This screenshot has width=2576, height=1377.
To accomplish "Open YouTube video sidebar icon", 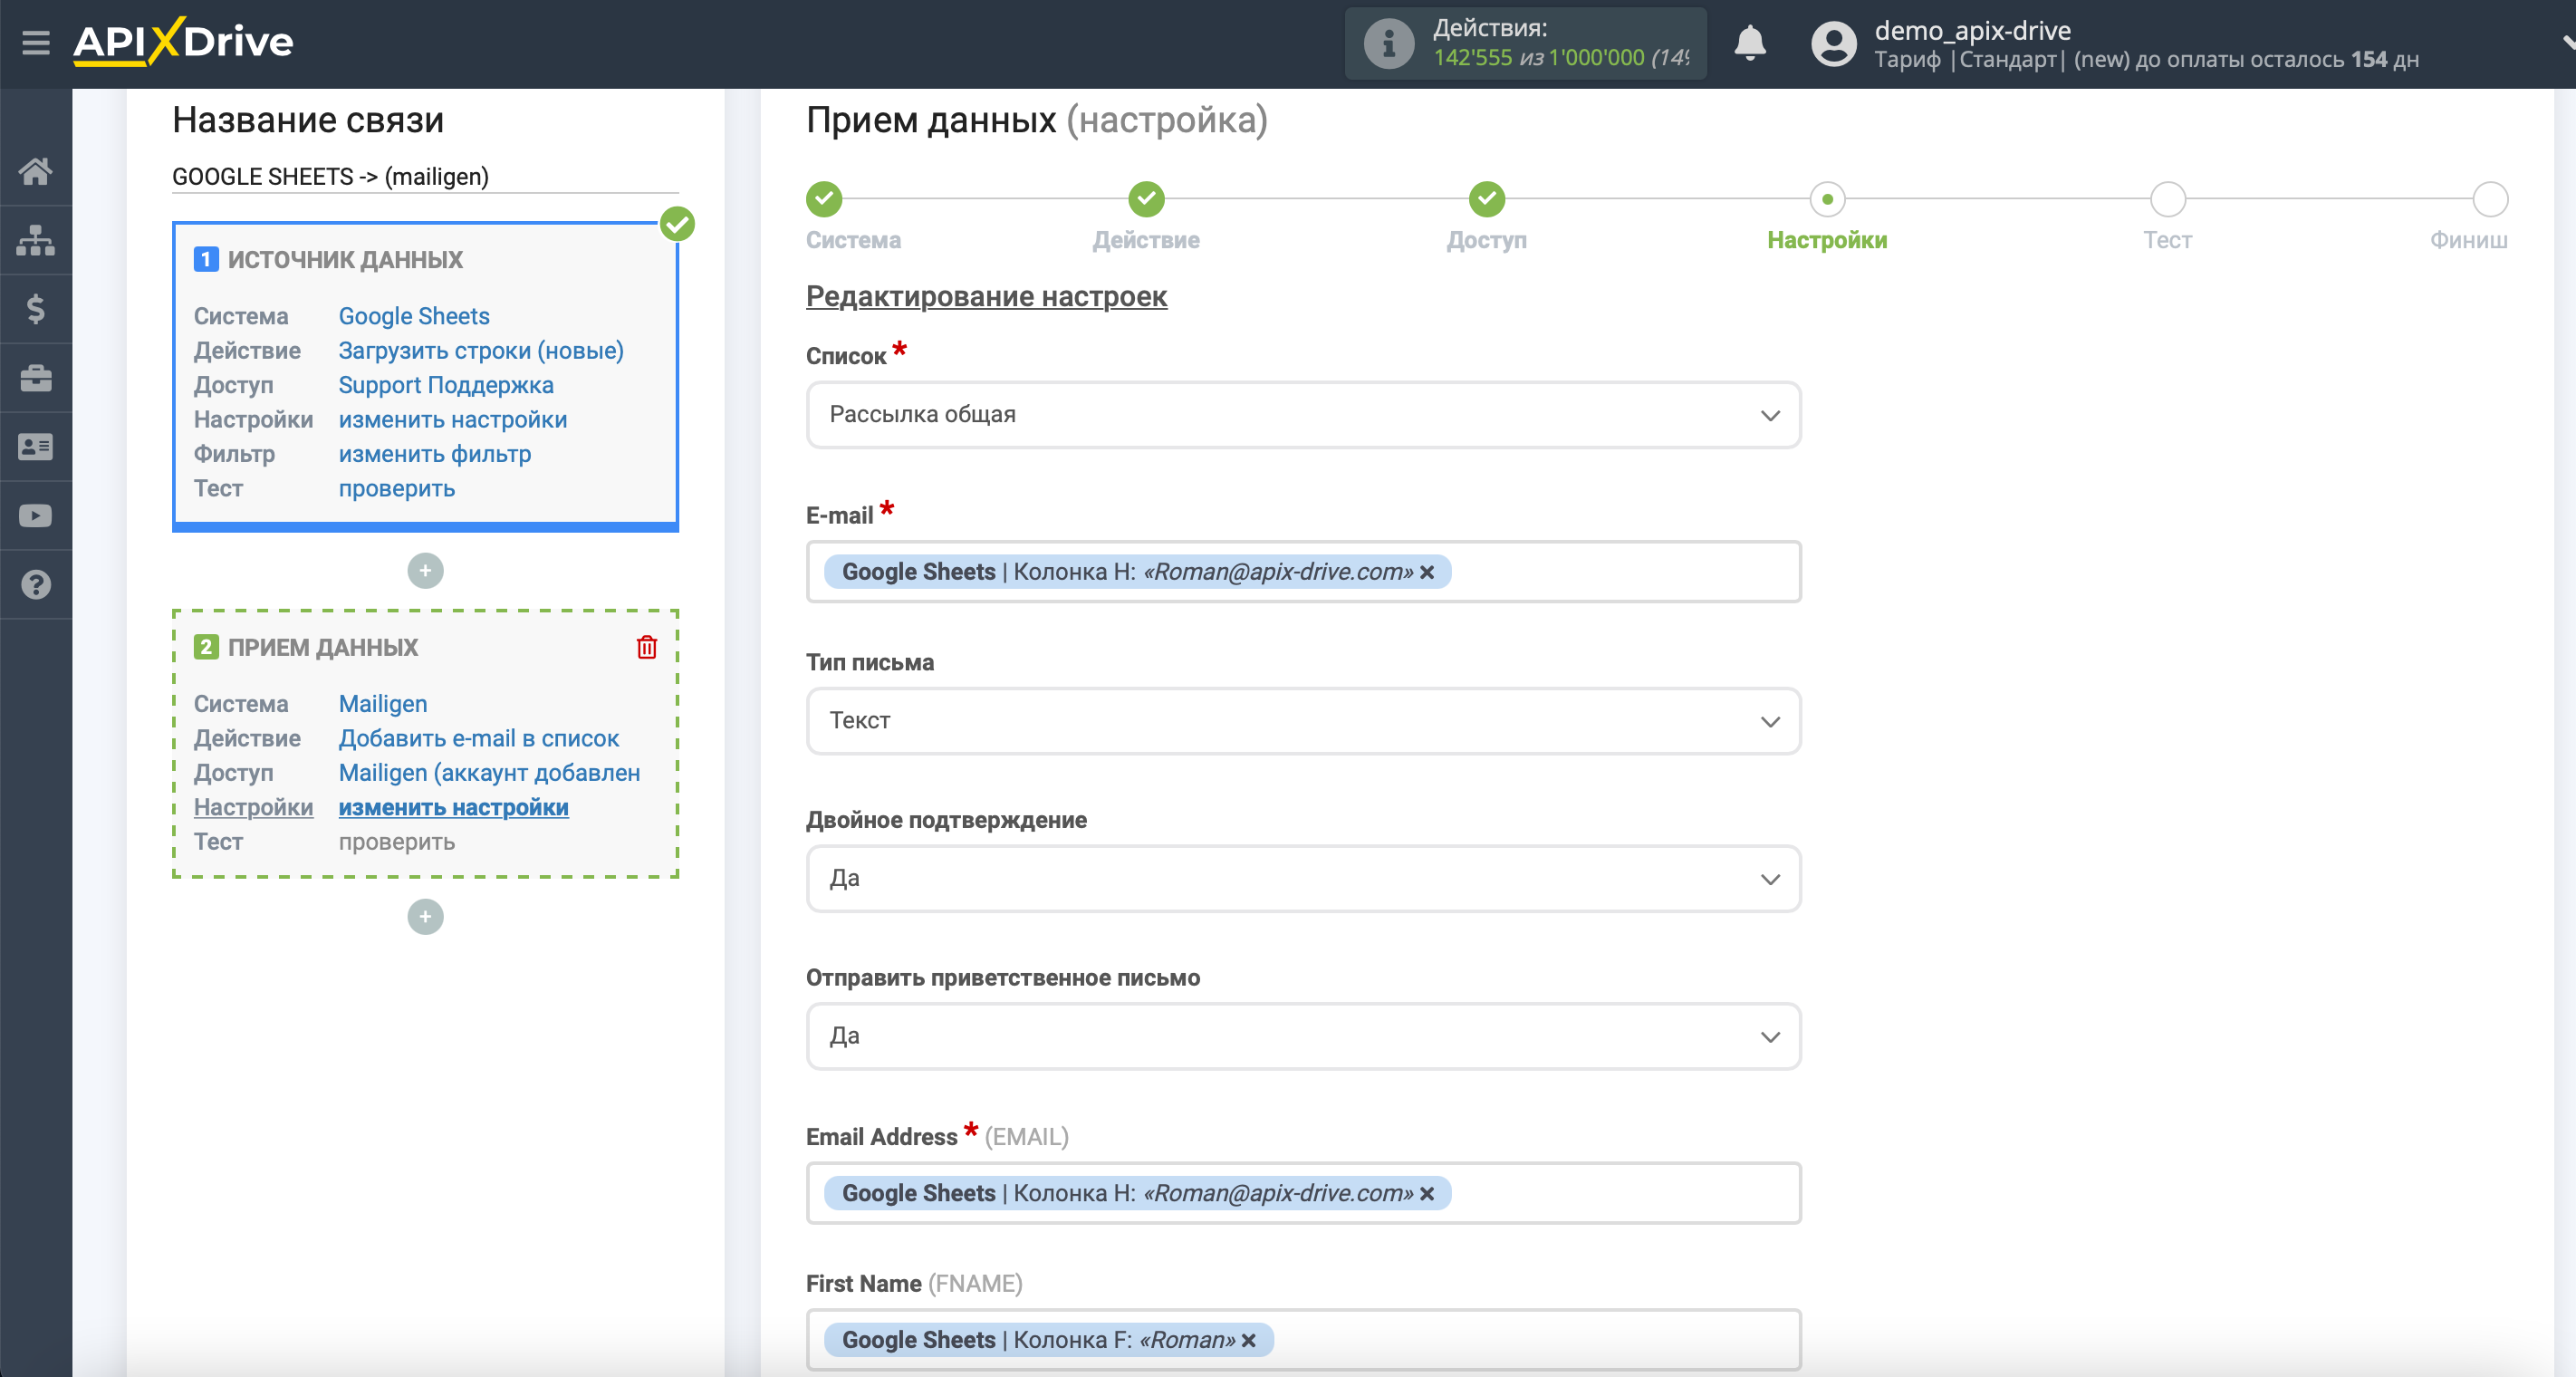I will pyautogui.click(x=36, y=516).
